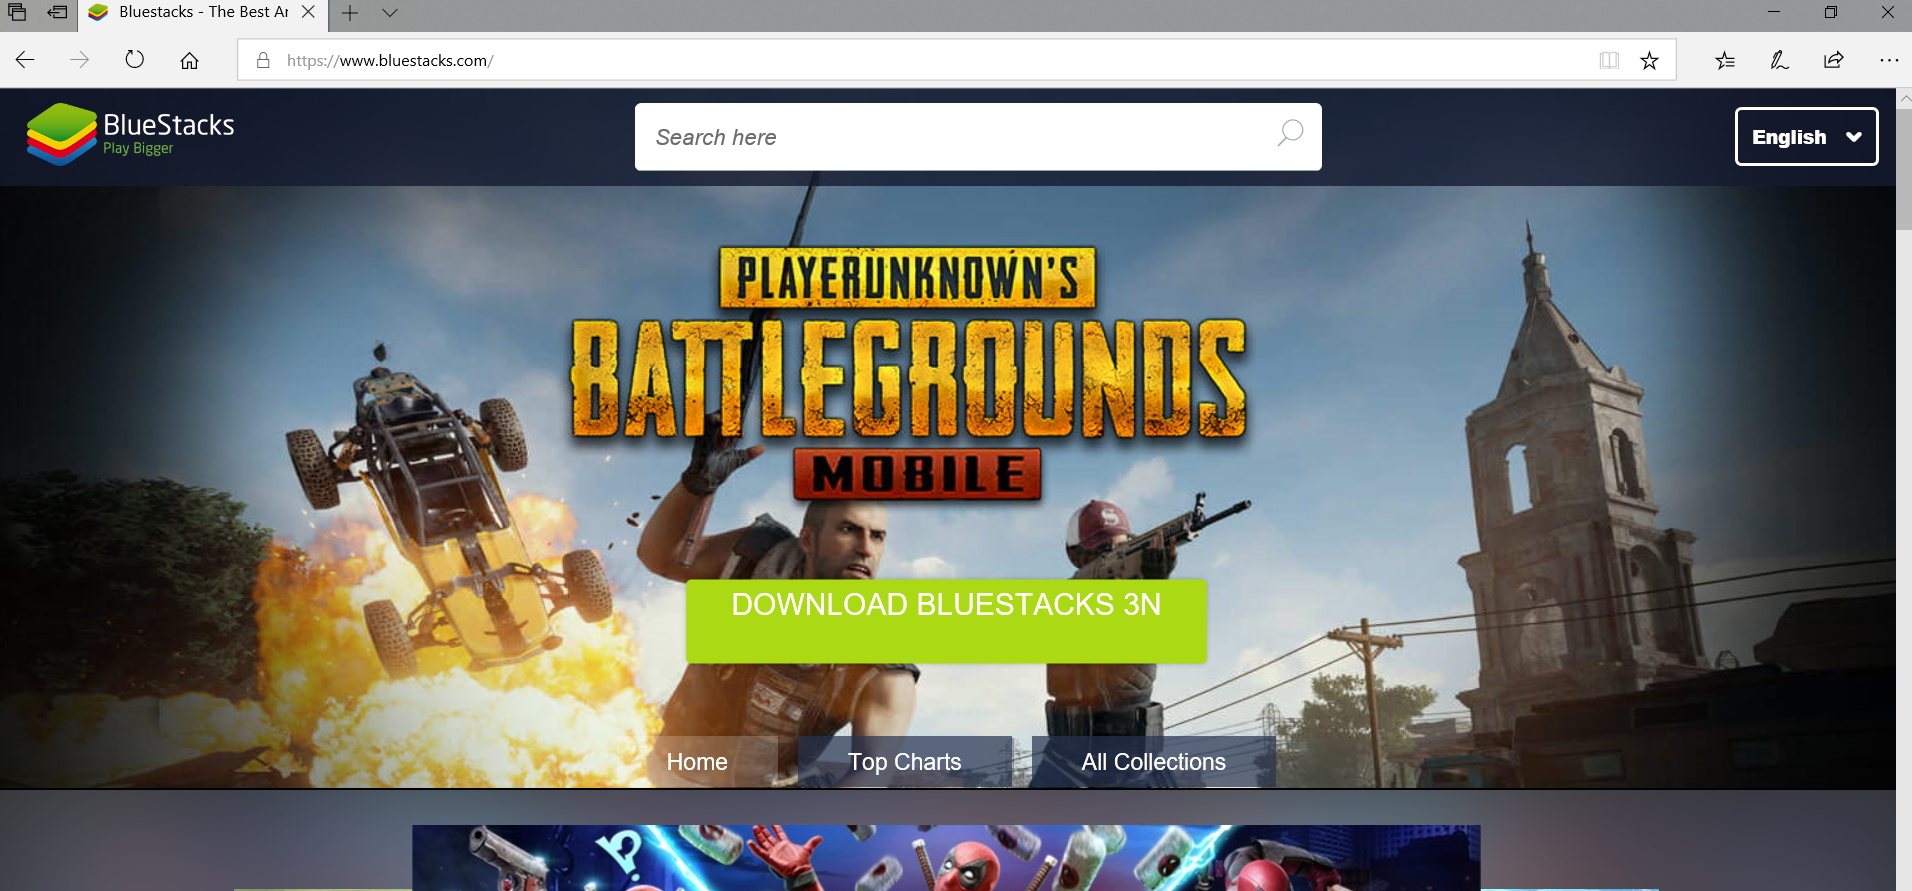
Task: Click the browser Back arrow
Action: 25,60
